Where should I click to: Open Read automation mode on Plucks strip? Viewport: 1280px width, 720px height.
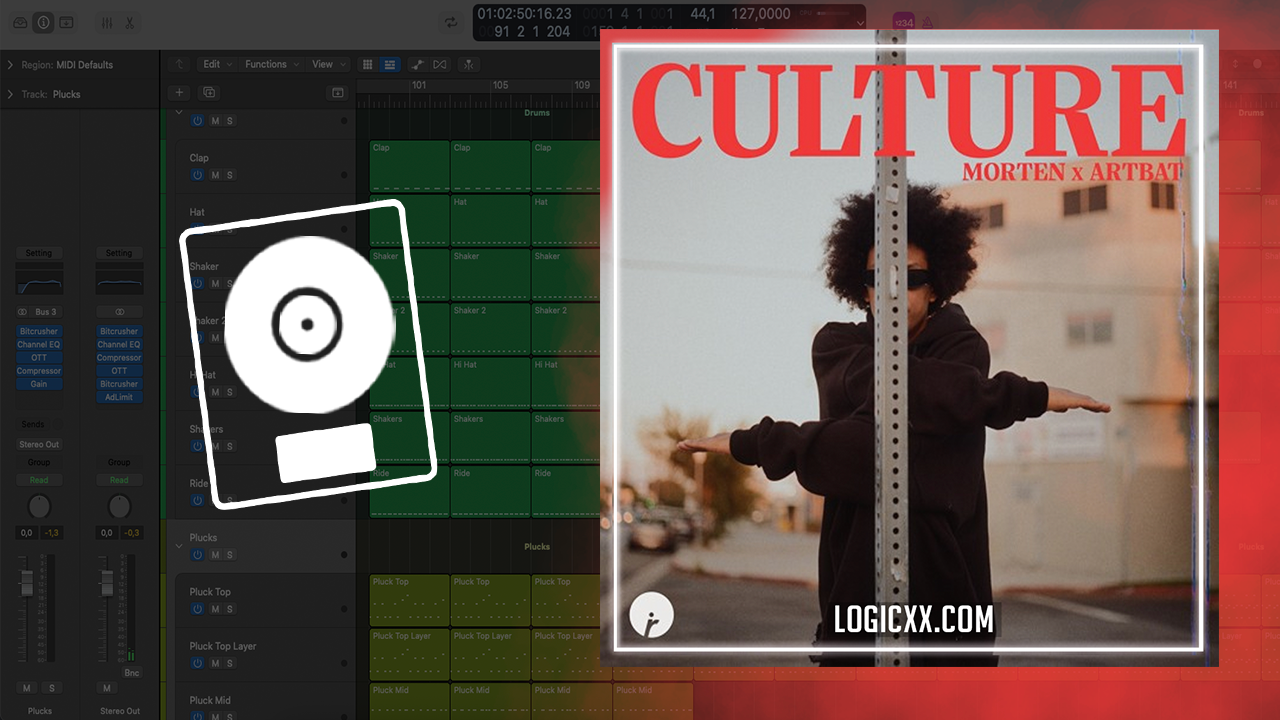click(x=39, y=480)
